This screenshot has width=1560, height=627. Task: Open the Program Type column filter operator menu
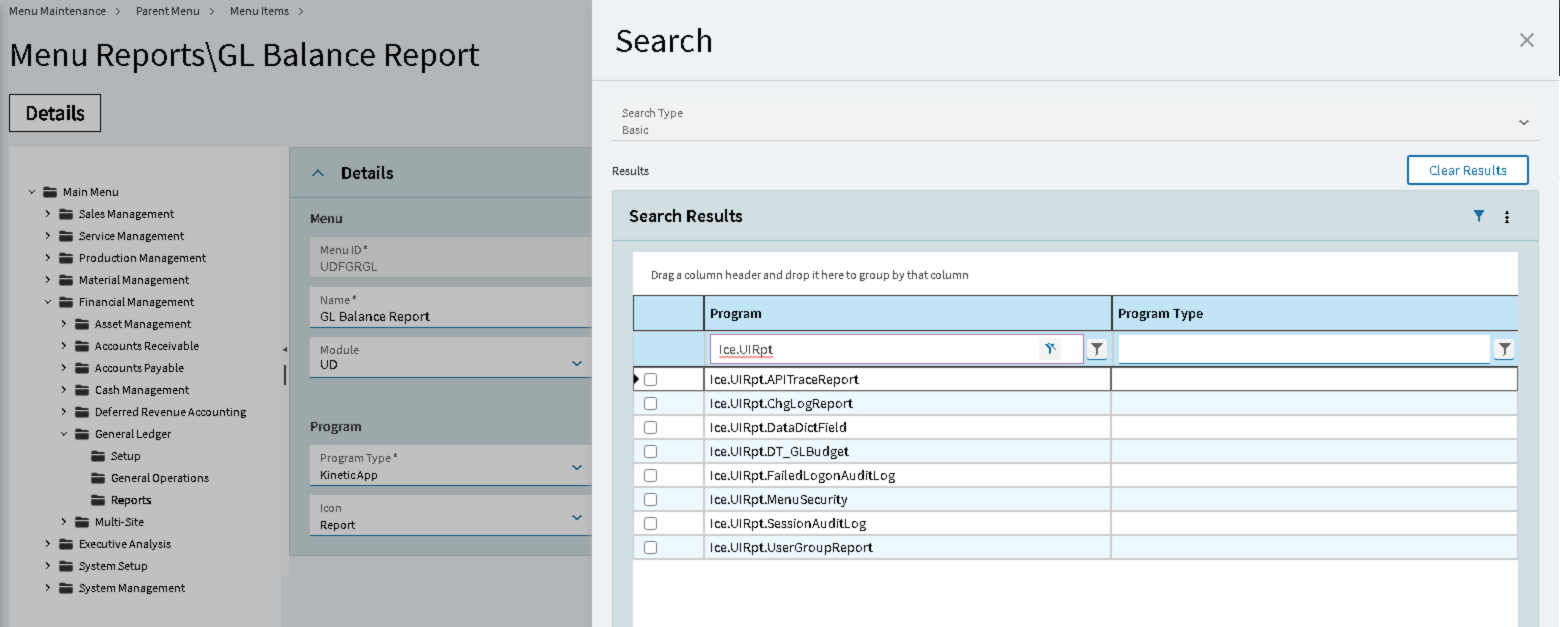click(x=1504, y=349)
